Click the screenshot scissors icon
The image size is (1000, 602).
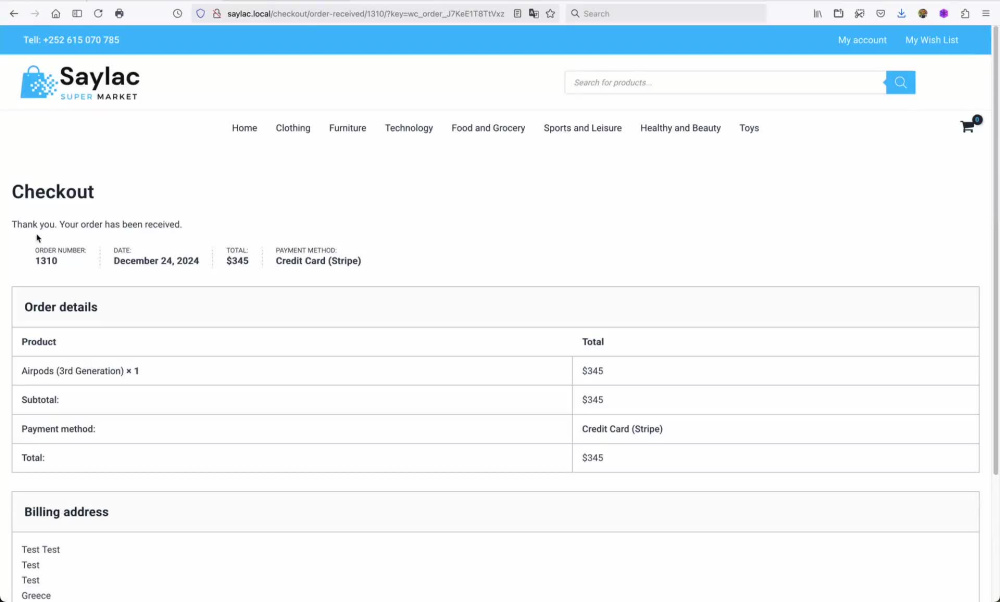click(x=860, y=13)
